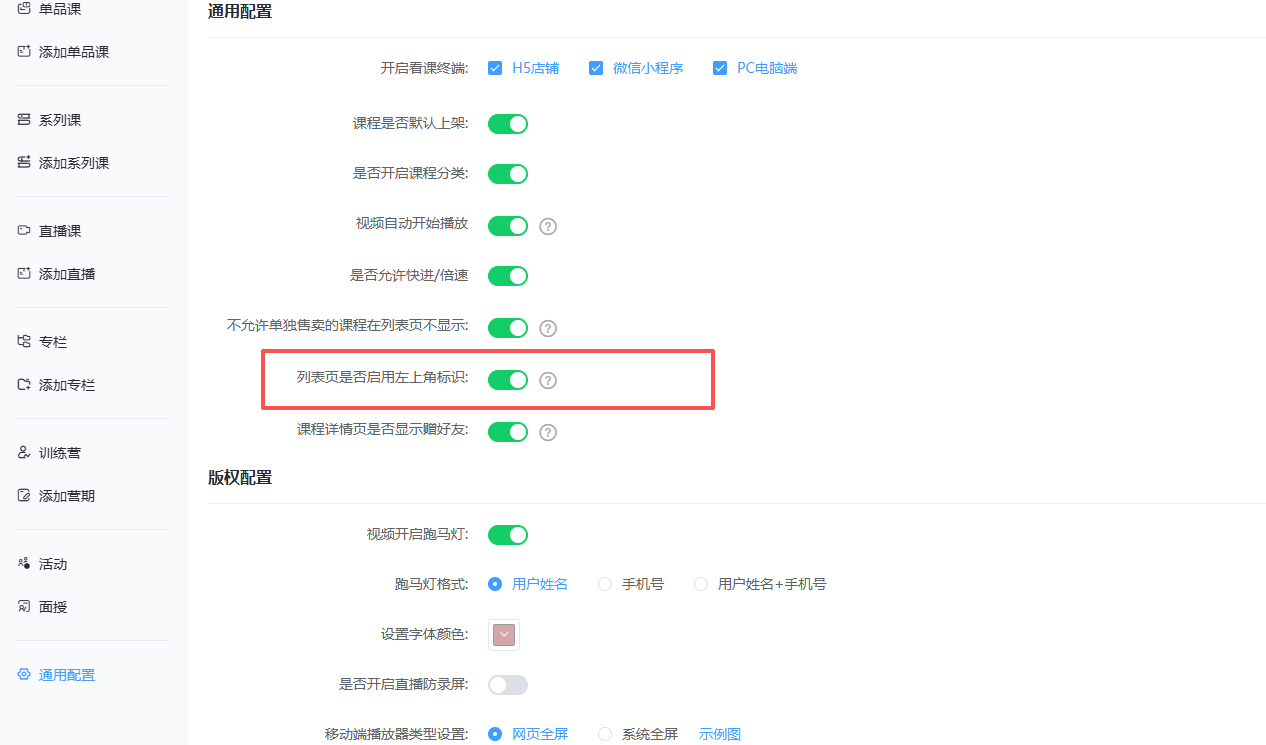Open the 示例图 link
Viewport: 1266px width, 745px height.
tap(719, 733)
